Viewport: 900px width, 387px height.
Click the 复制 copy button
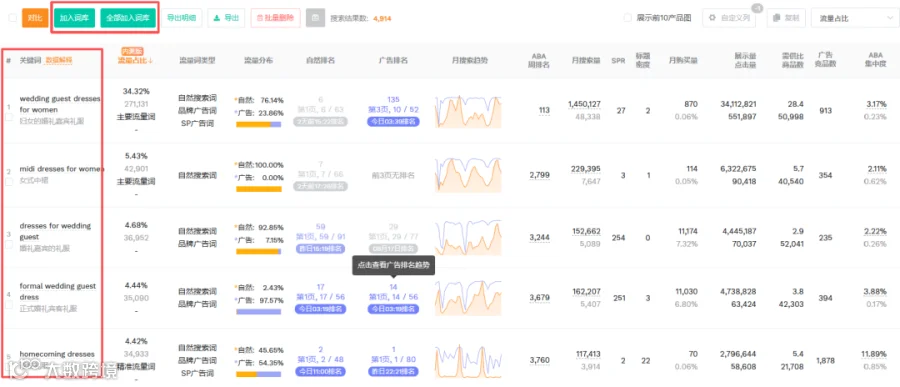point(786,18)
